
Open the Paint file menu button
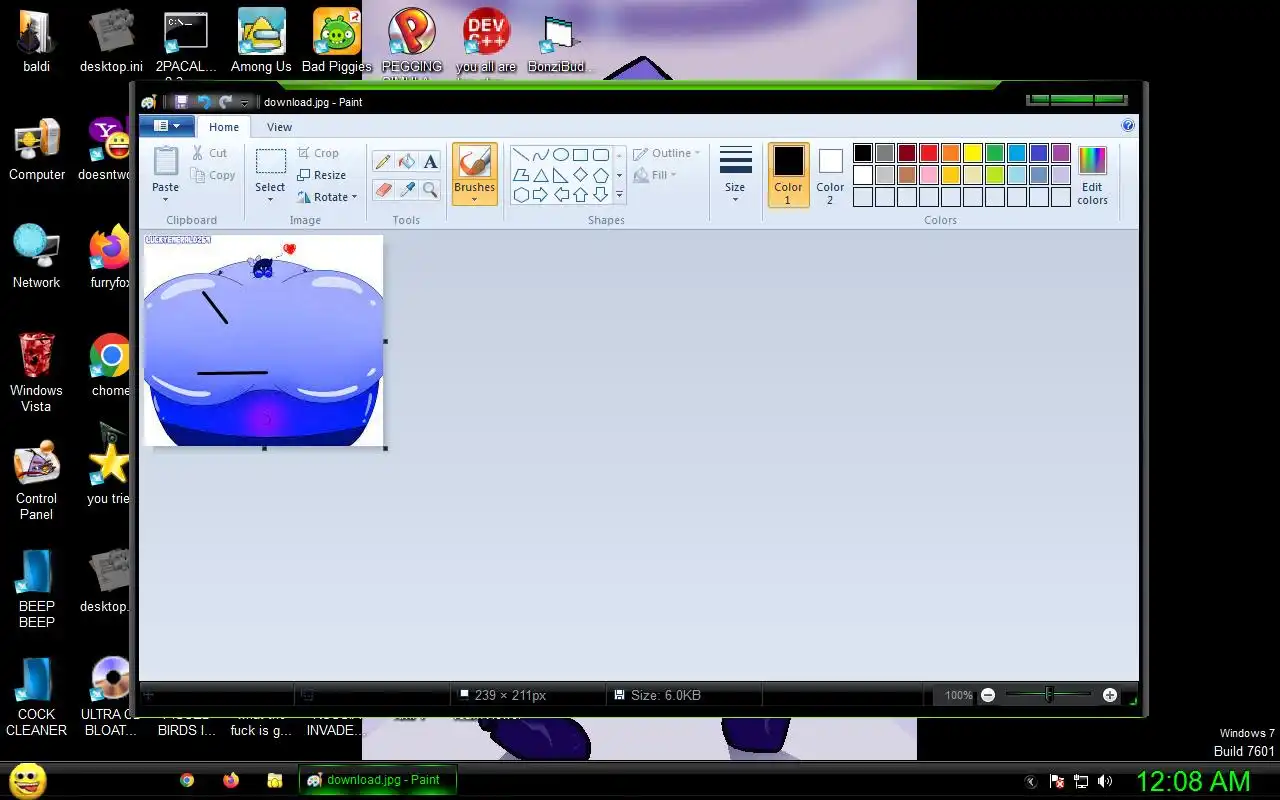click(x=166, y=126)
